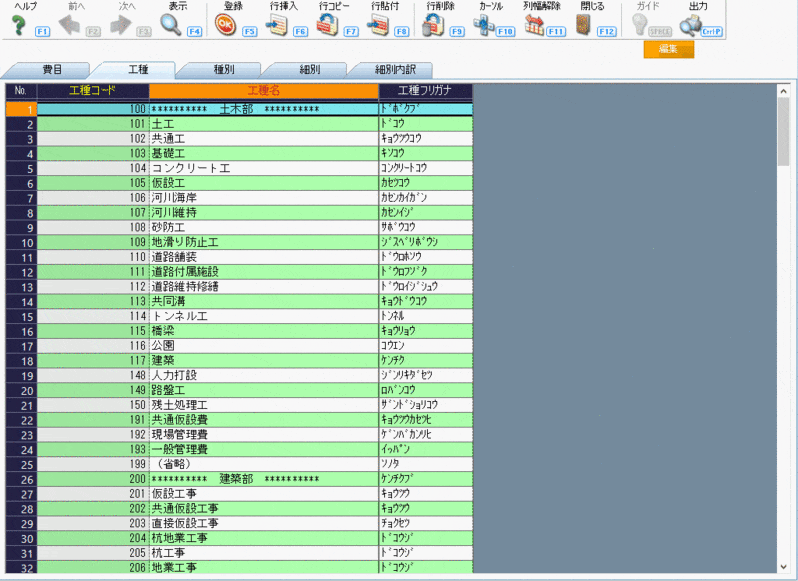
Task: Click the 工種コード column header
Action: tap(93, 91)
